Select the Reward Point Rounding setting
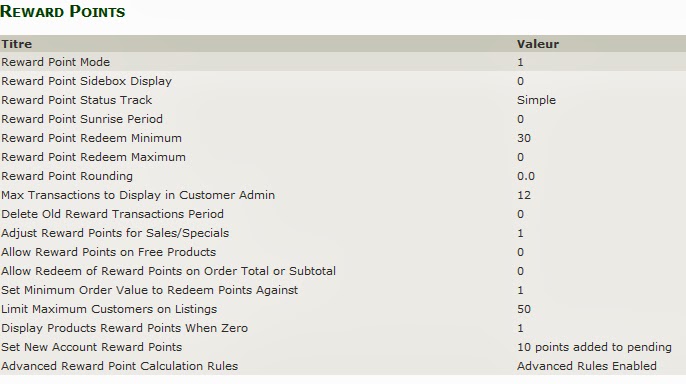 (343, 176)
